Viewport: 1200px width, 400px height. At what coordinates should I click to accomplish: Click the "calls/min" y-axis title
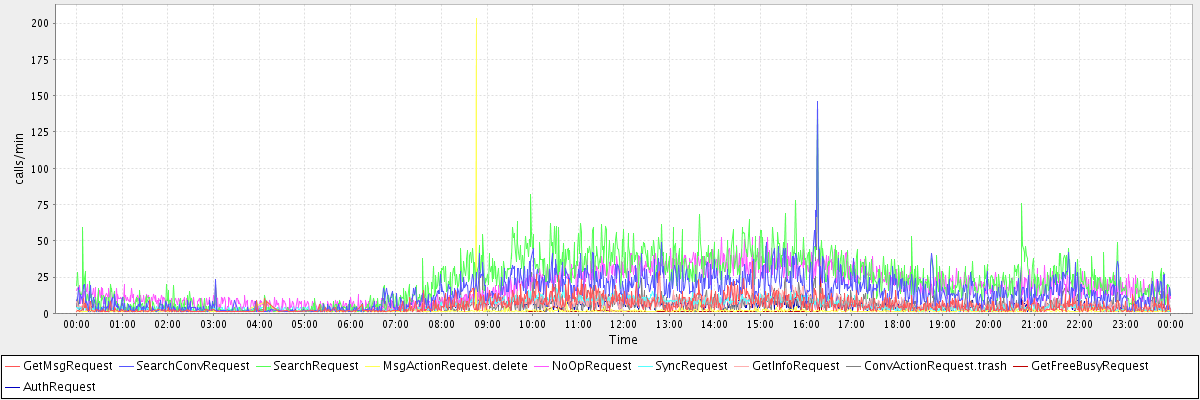(19, 159)
